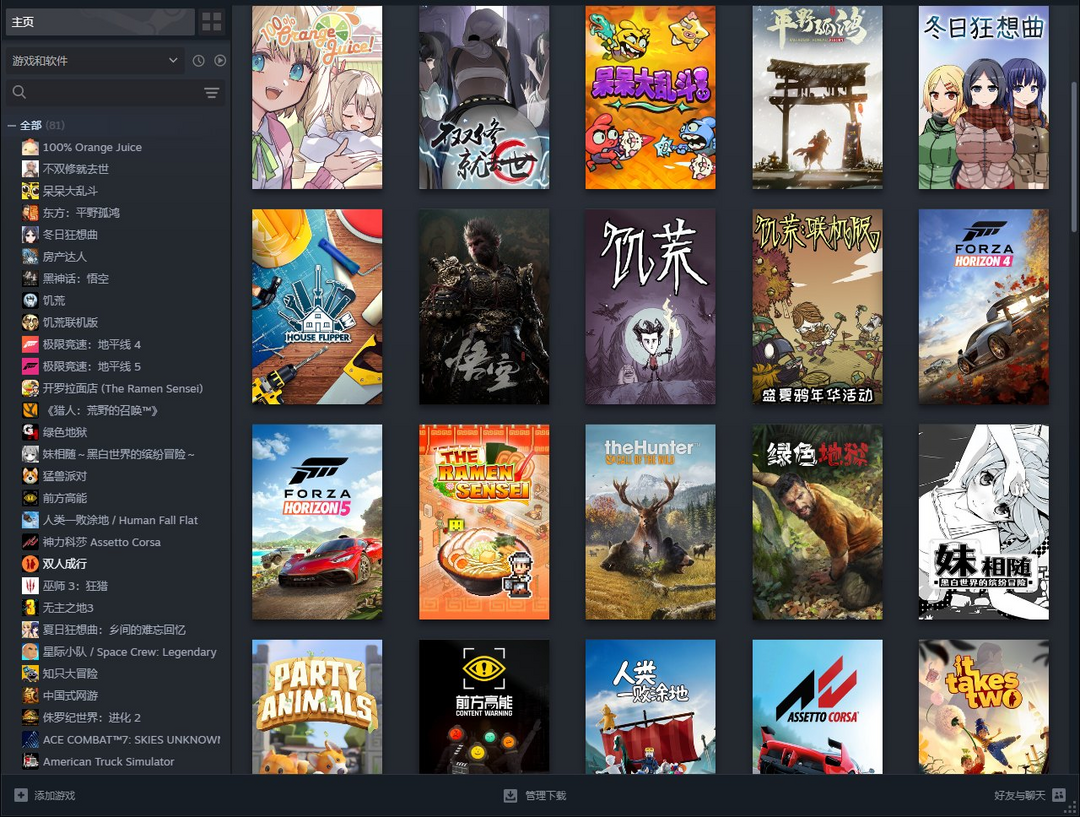Select 开罗拉面店 (The Ramen Sensei) in list

(123, 389)
